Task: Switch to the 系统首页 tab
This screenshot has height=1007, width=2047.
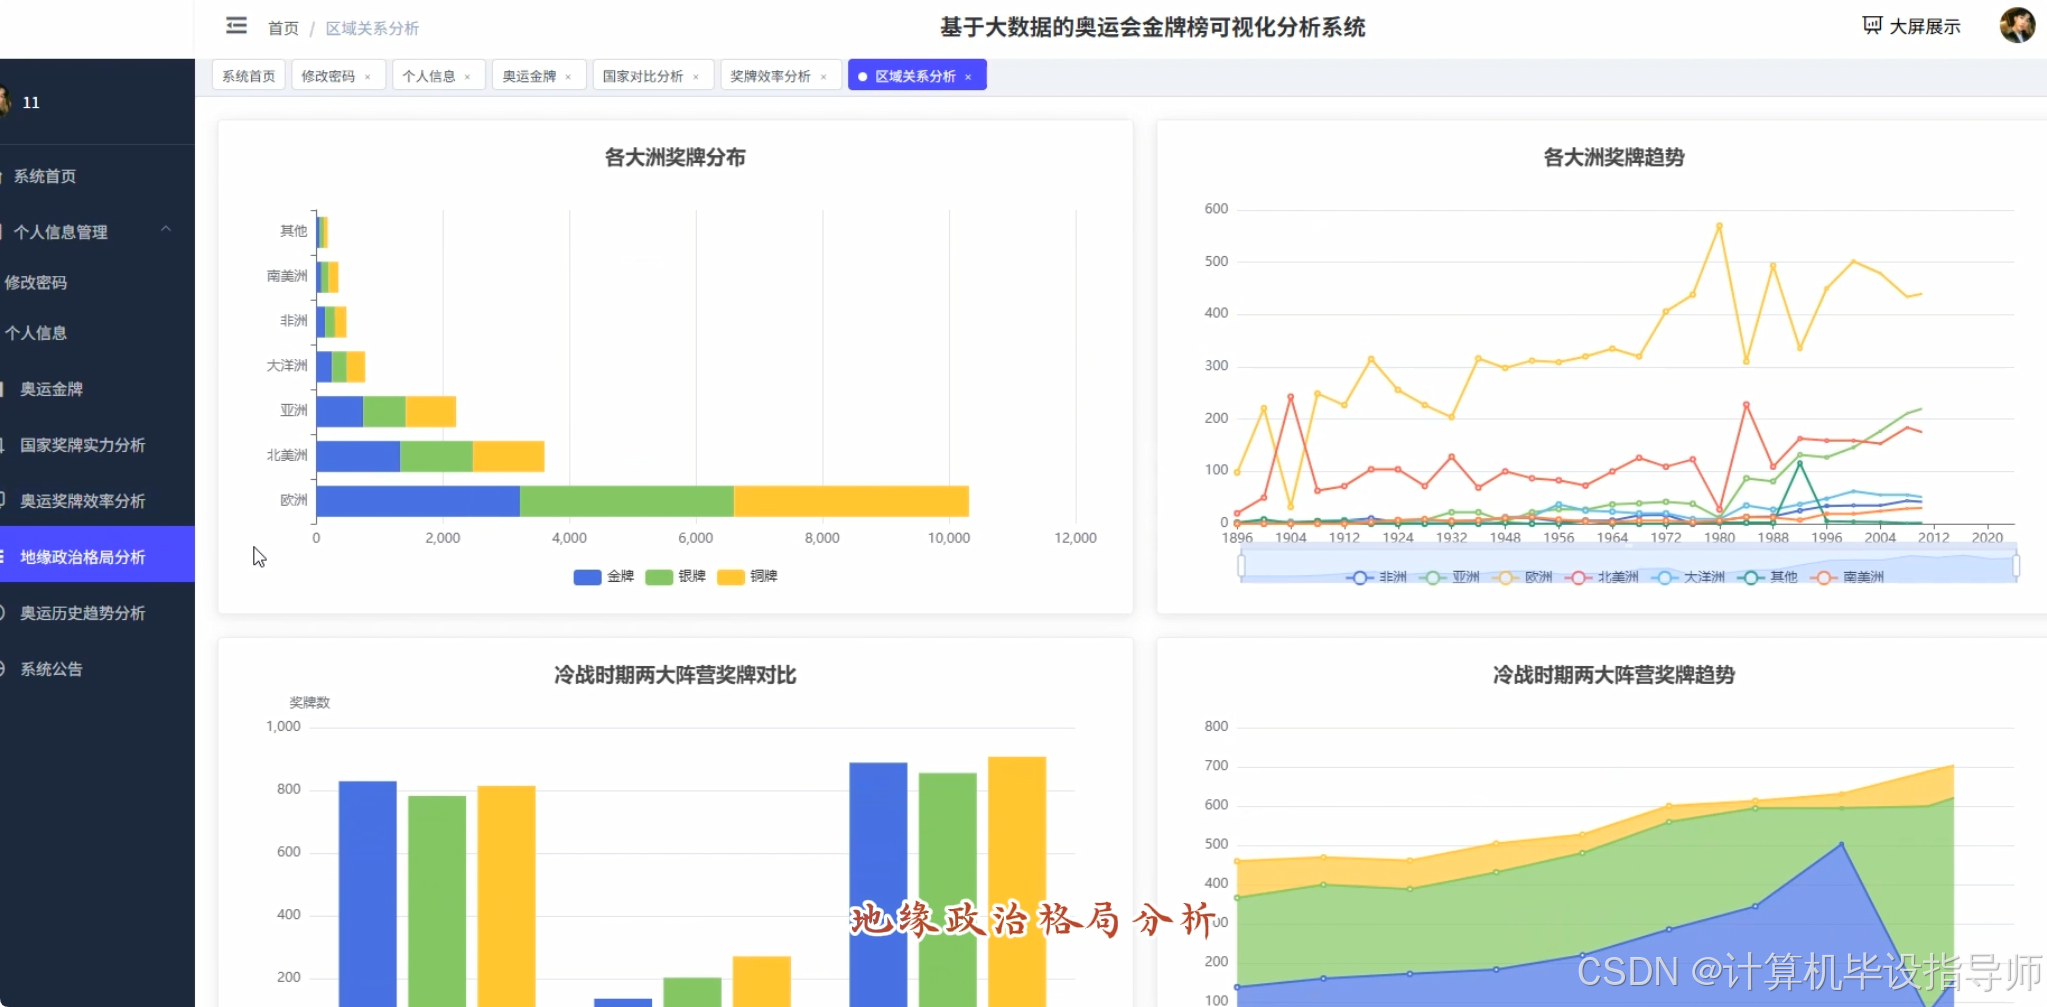Action: [249, 76]
